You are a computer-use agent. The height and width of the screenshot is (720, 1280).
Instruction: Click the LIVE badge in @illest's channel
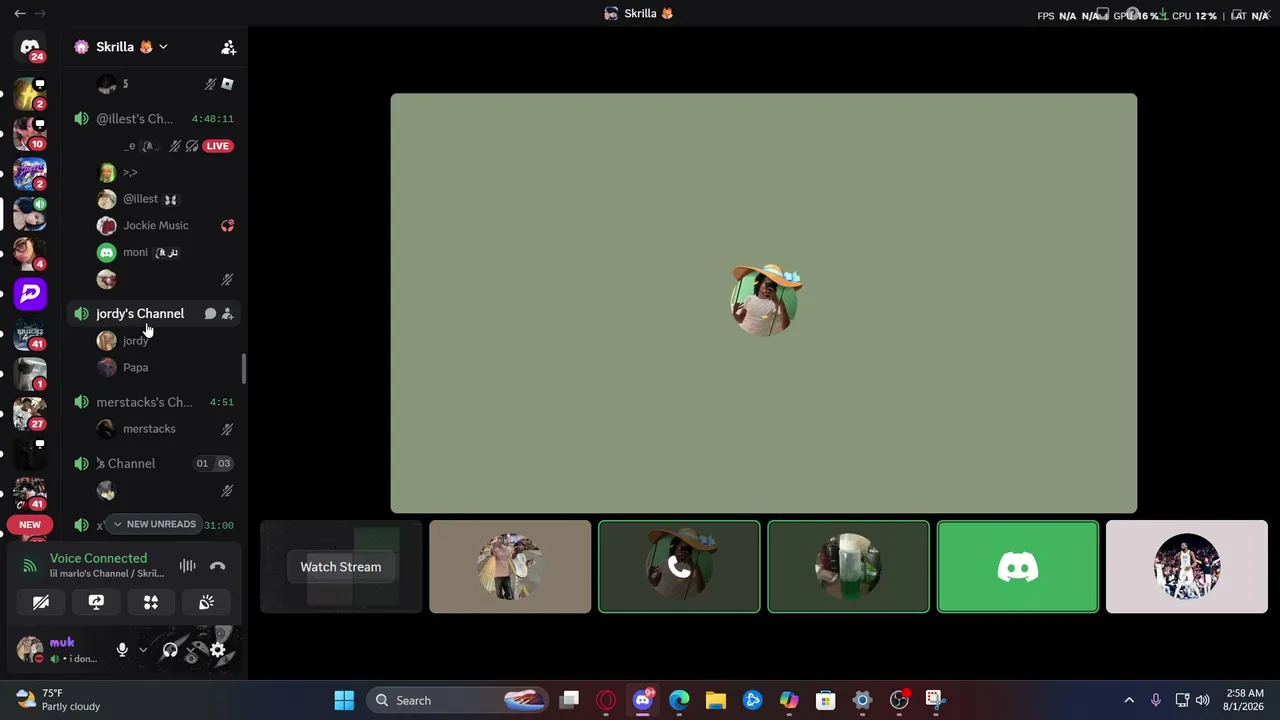tap(218, 146)
